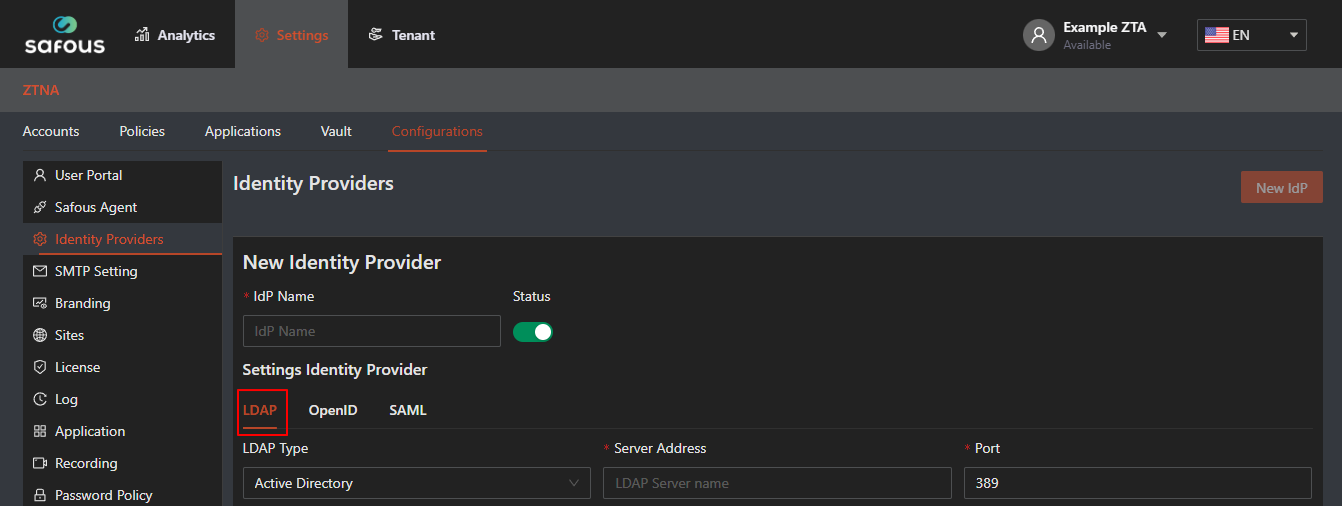Viewport: 1342px width, 506px height.
Task: Click the New IdP button
Action: pos(1282,187)
